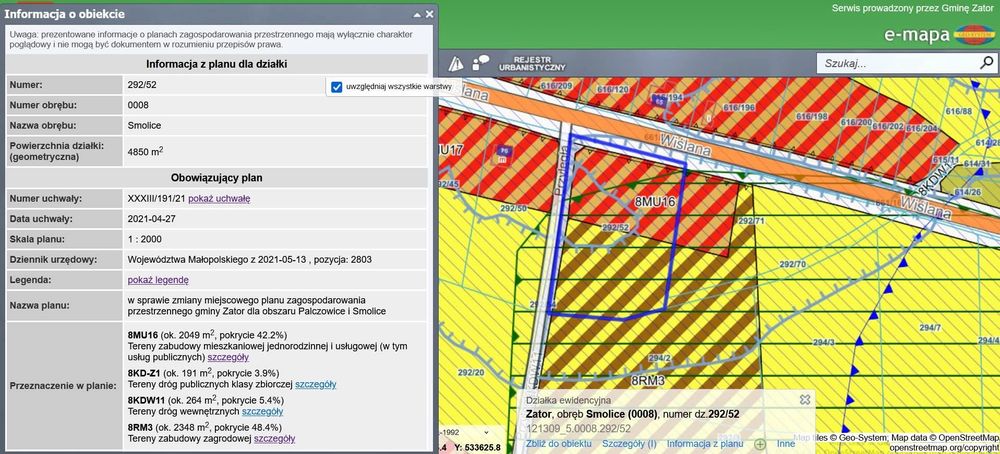Click the e-mapa logo
Screen dimensions: 1000x454
pos(939,35)
